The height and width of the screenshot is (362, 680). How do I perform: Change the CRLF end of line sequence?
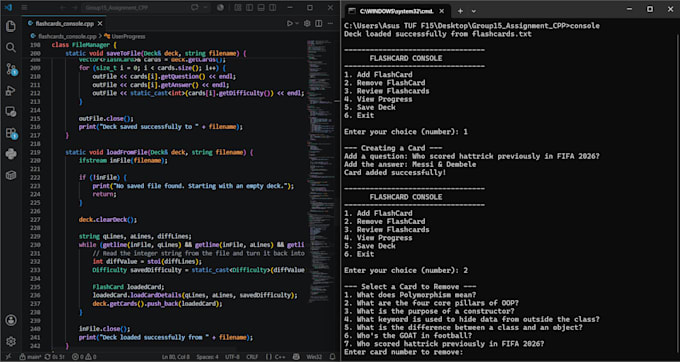click(x=252, y=357)
